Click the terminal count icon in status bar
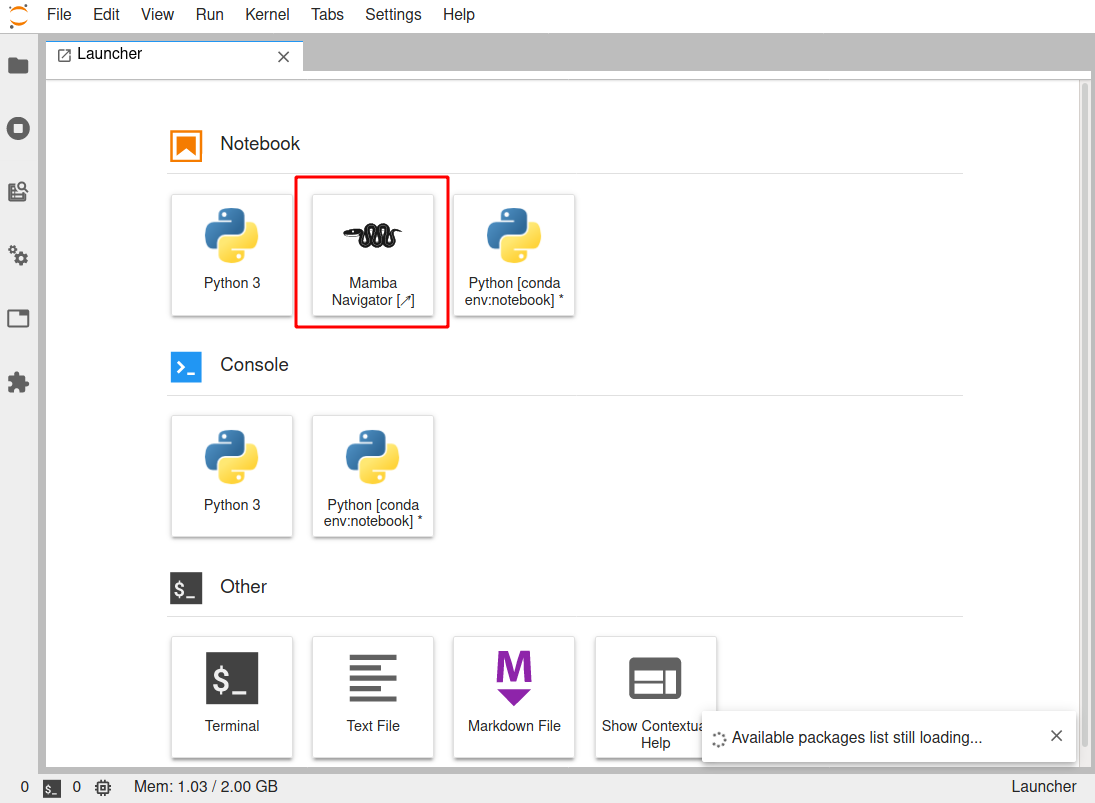This screenshot has height=803, width=1095. point(52,788)
